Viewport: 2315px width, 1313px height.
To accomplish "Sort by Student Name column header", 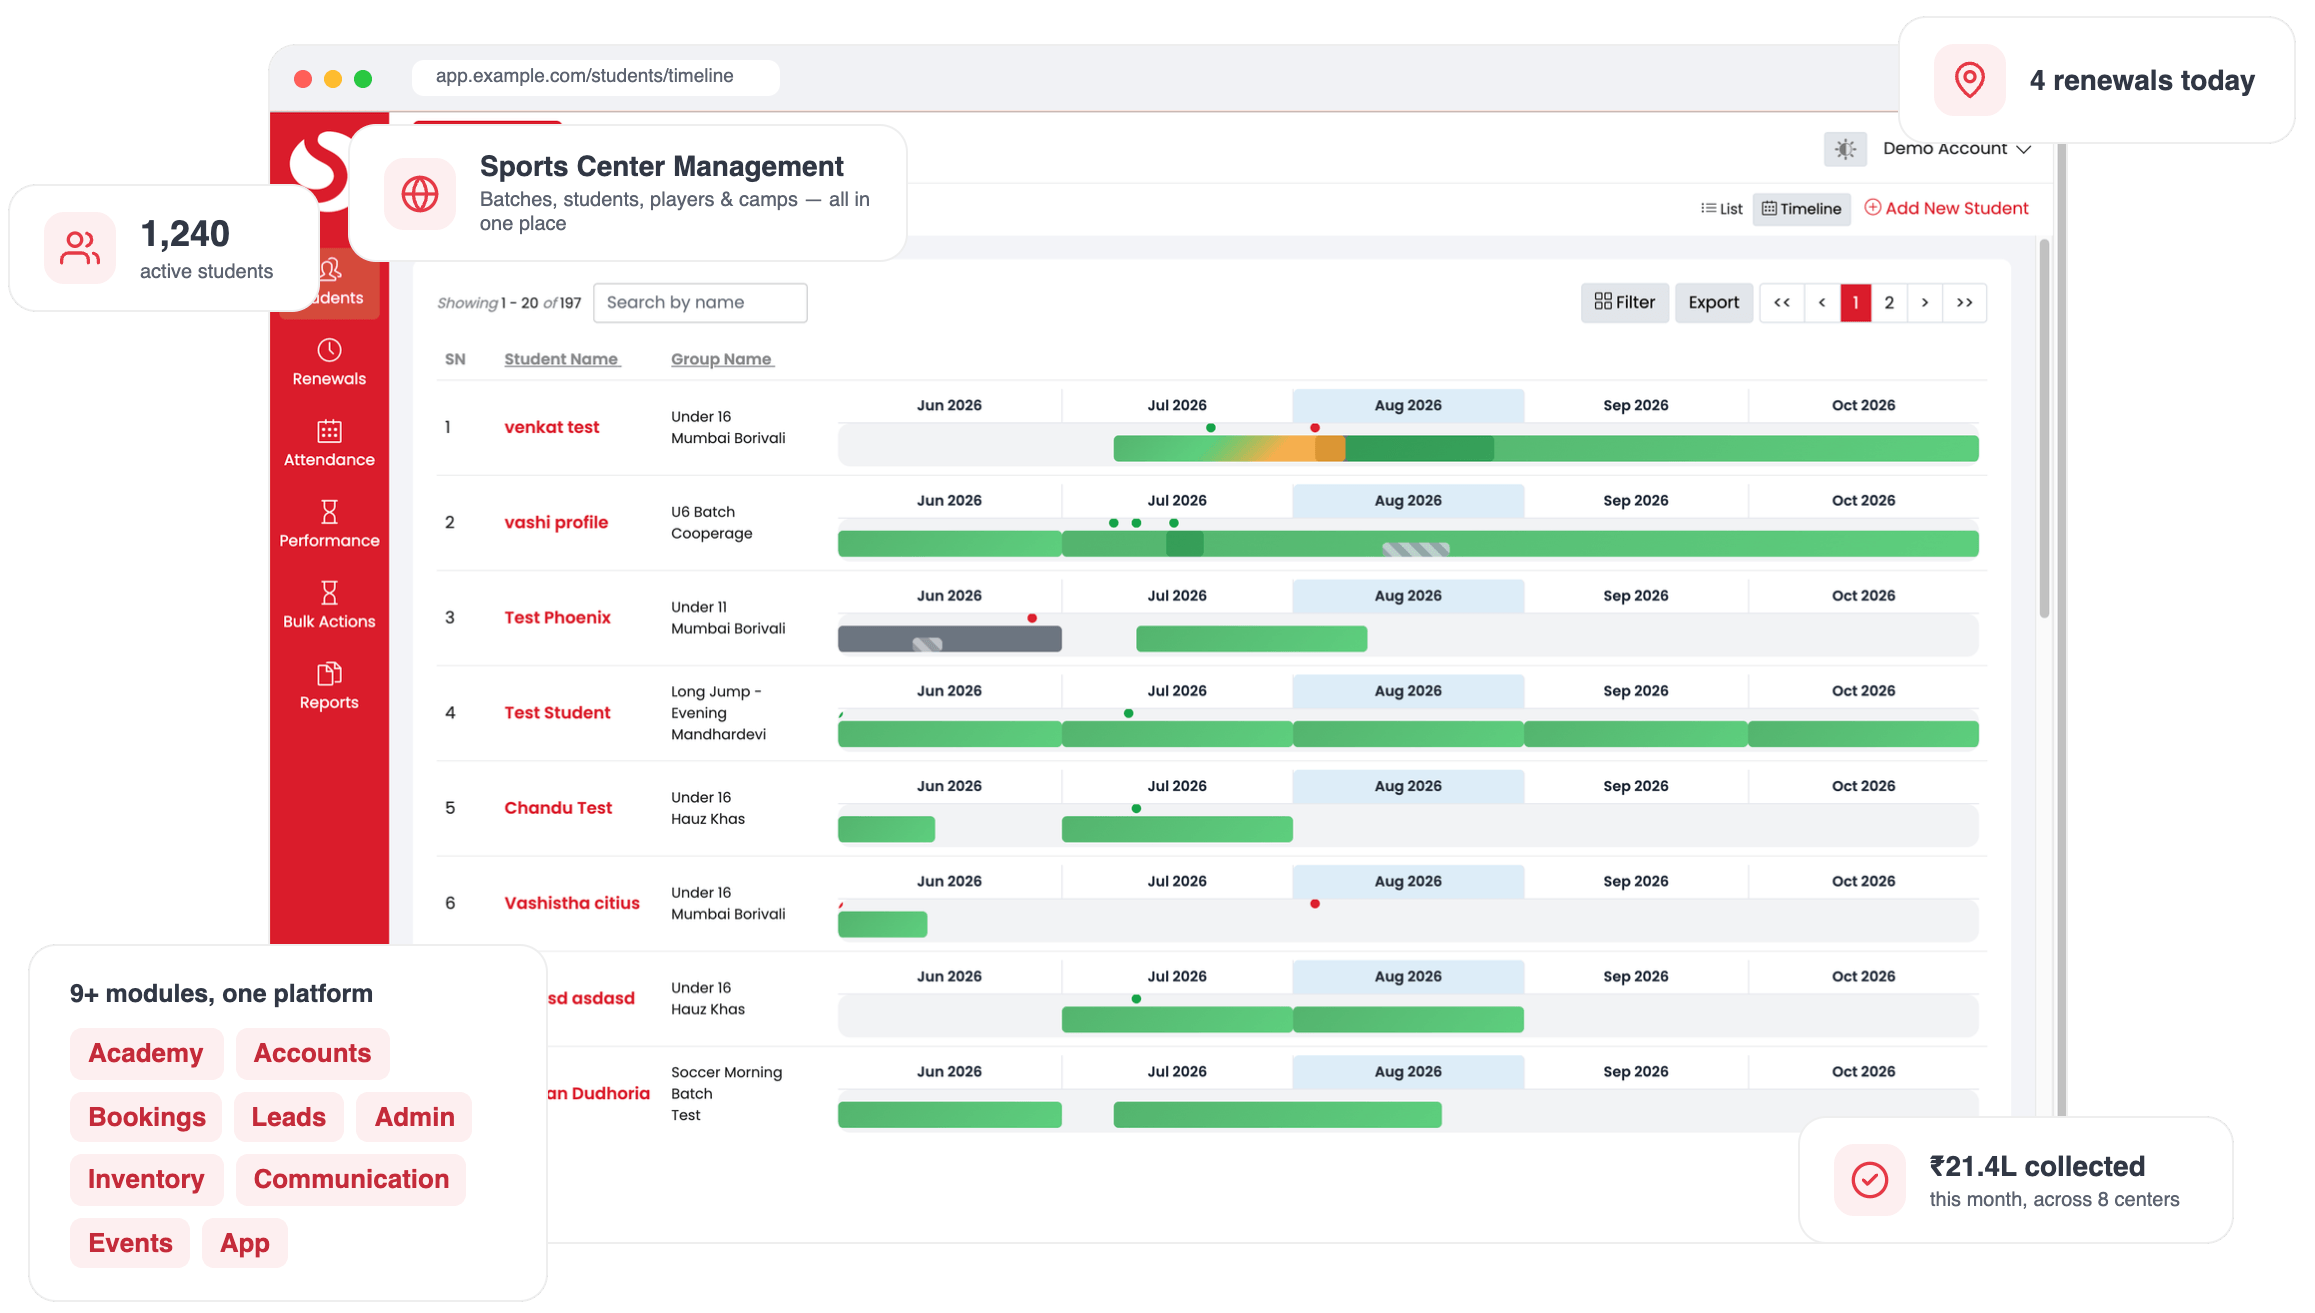I will tap(562, 359).
